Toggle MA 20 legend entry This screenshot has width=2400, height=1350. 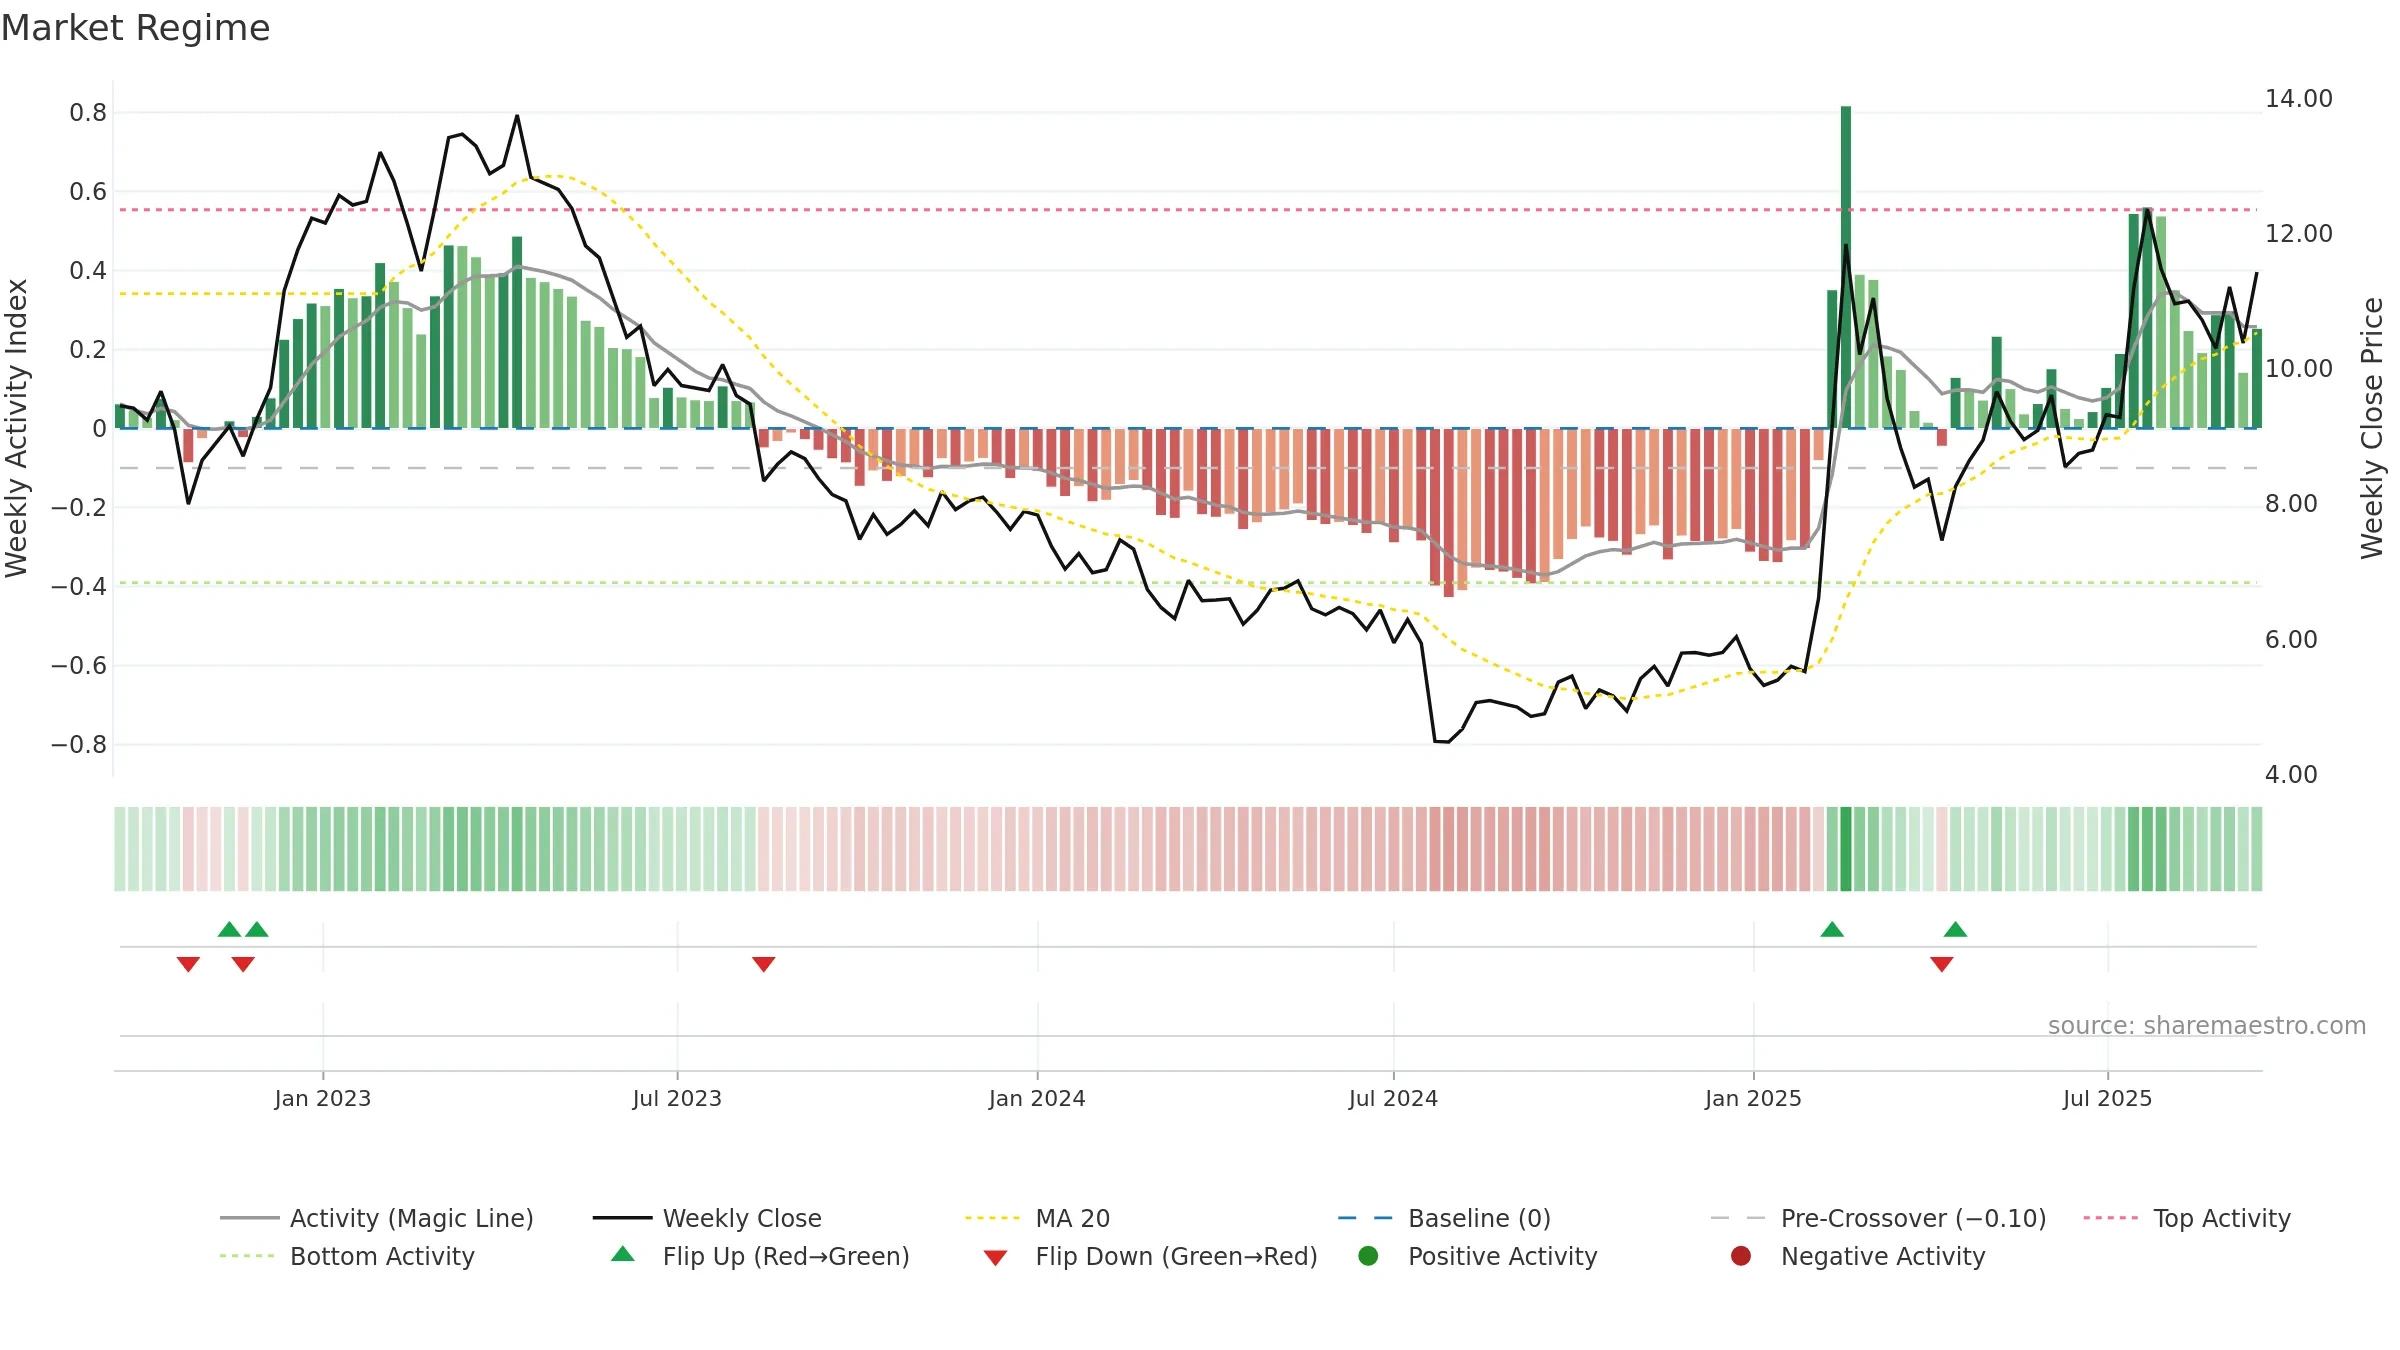(1037, 1218)
